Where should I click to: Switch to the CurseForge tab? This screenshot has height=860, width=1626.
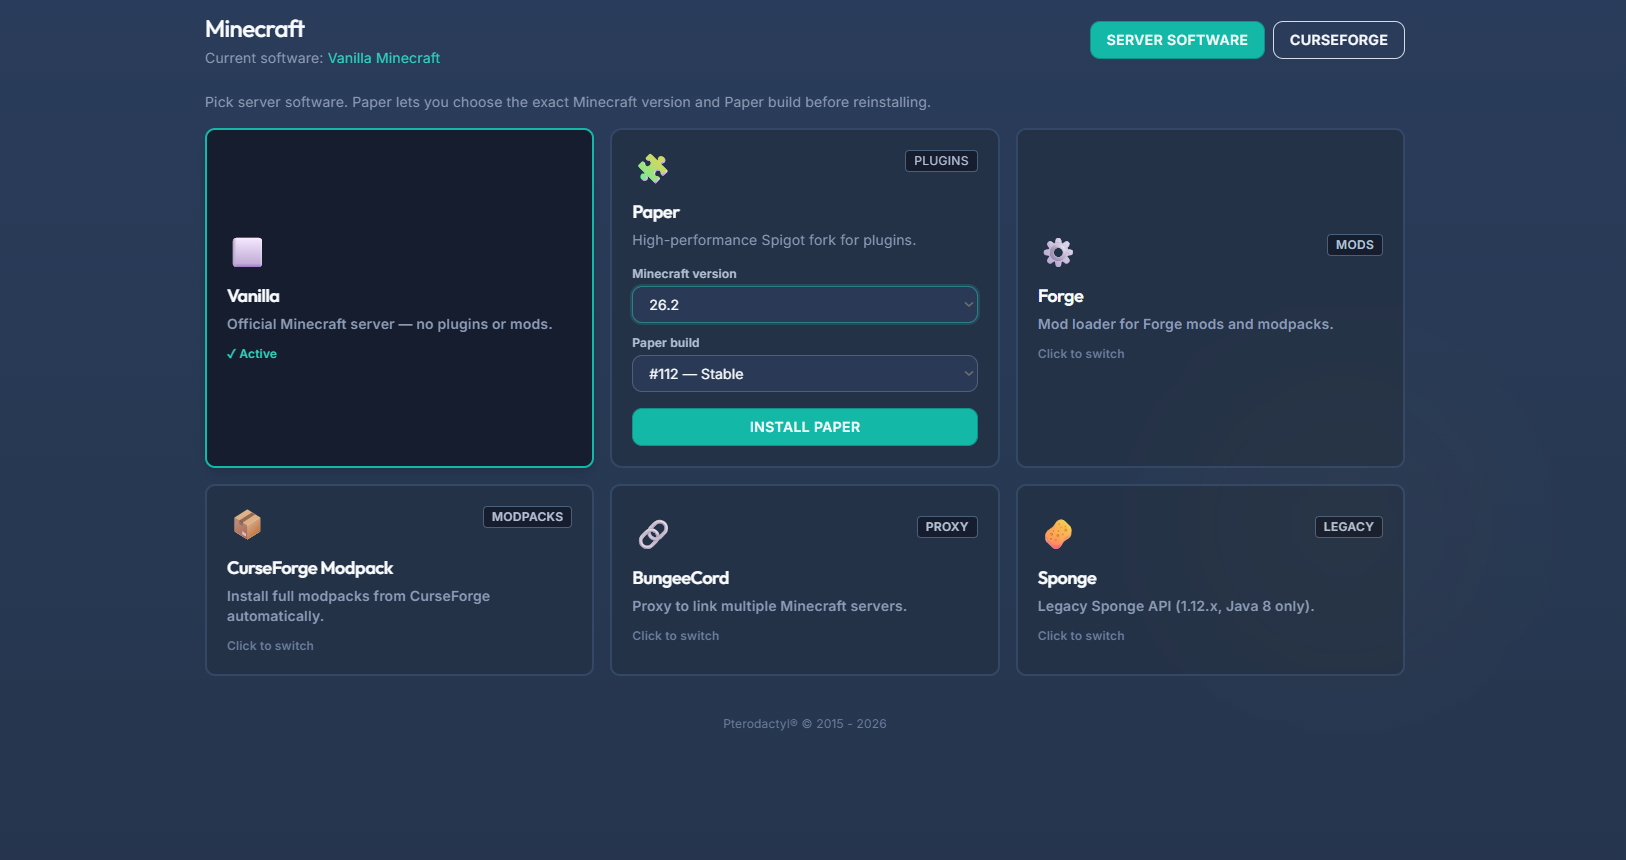1339,40
